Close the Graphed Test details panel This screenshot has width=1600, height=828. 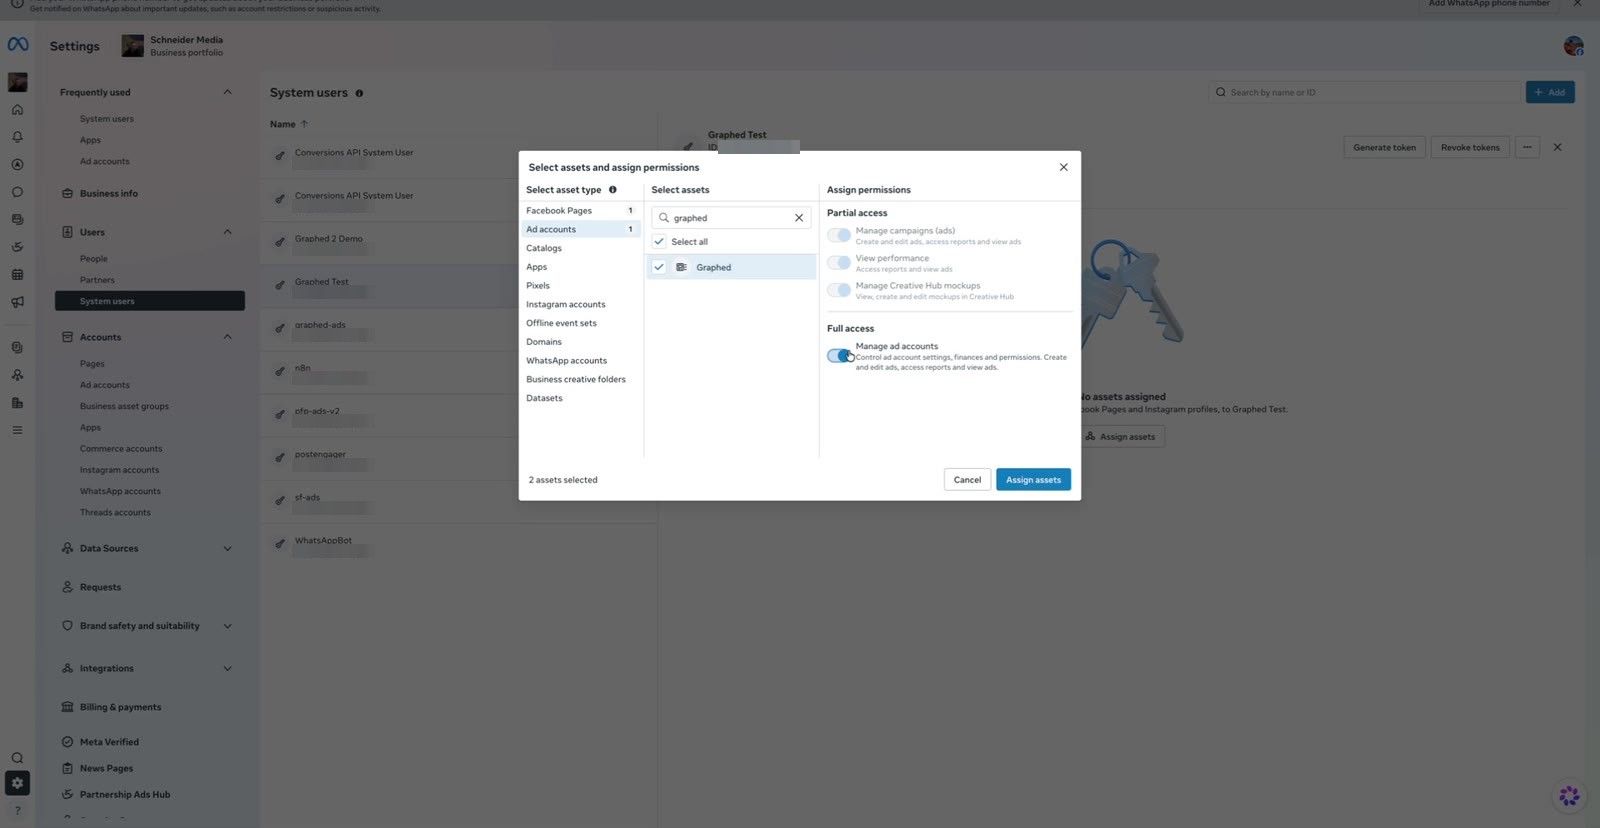[x=1557, y=148]
